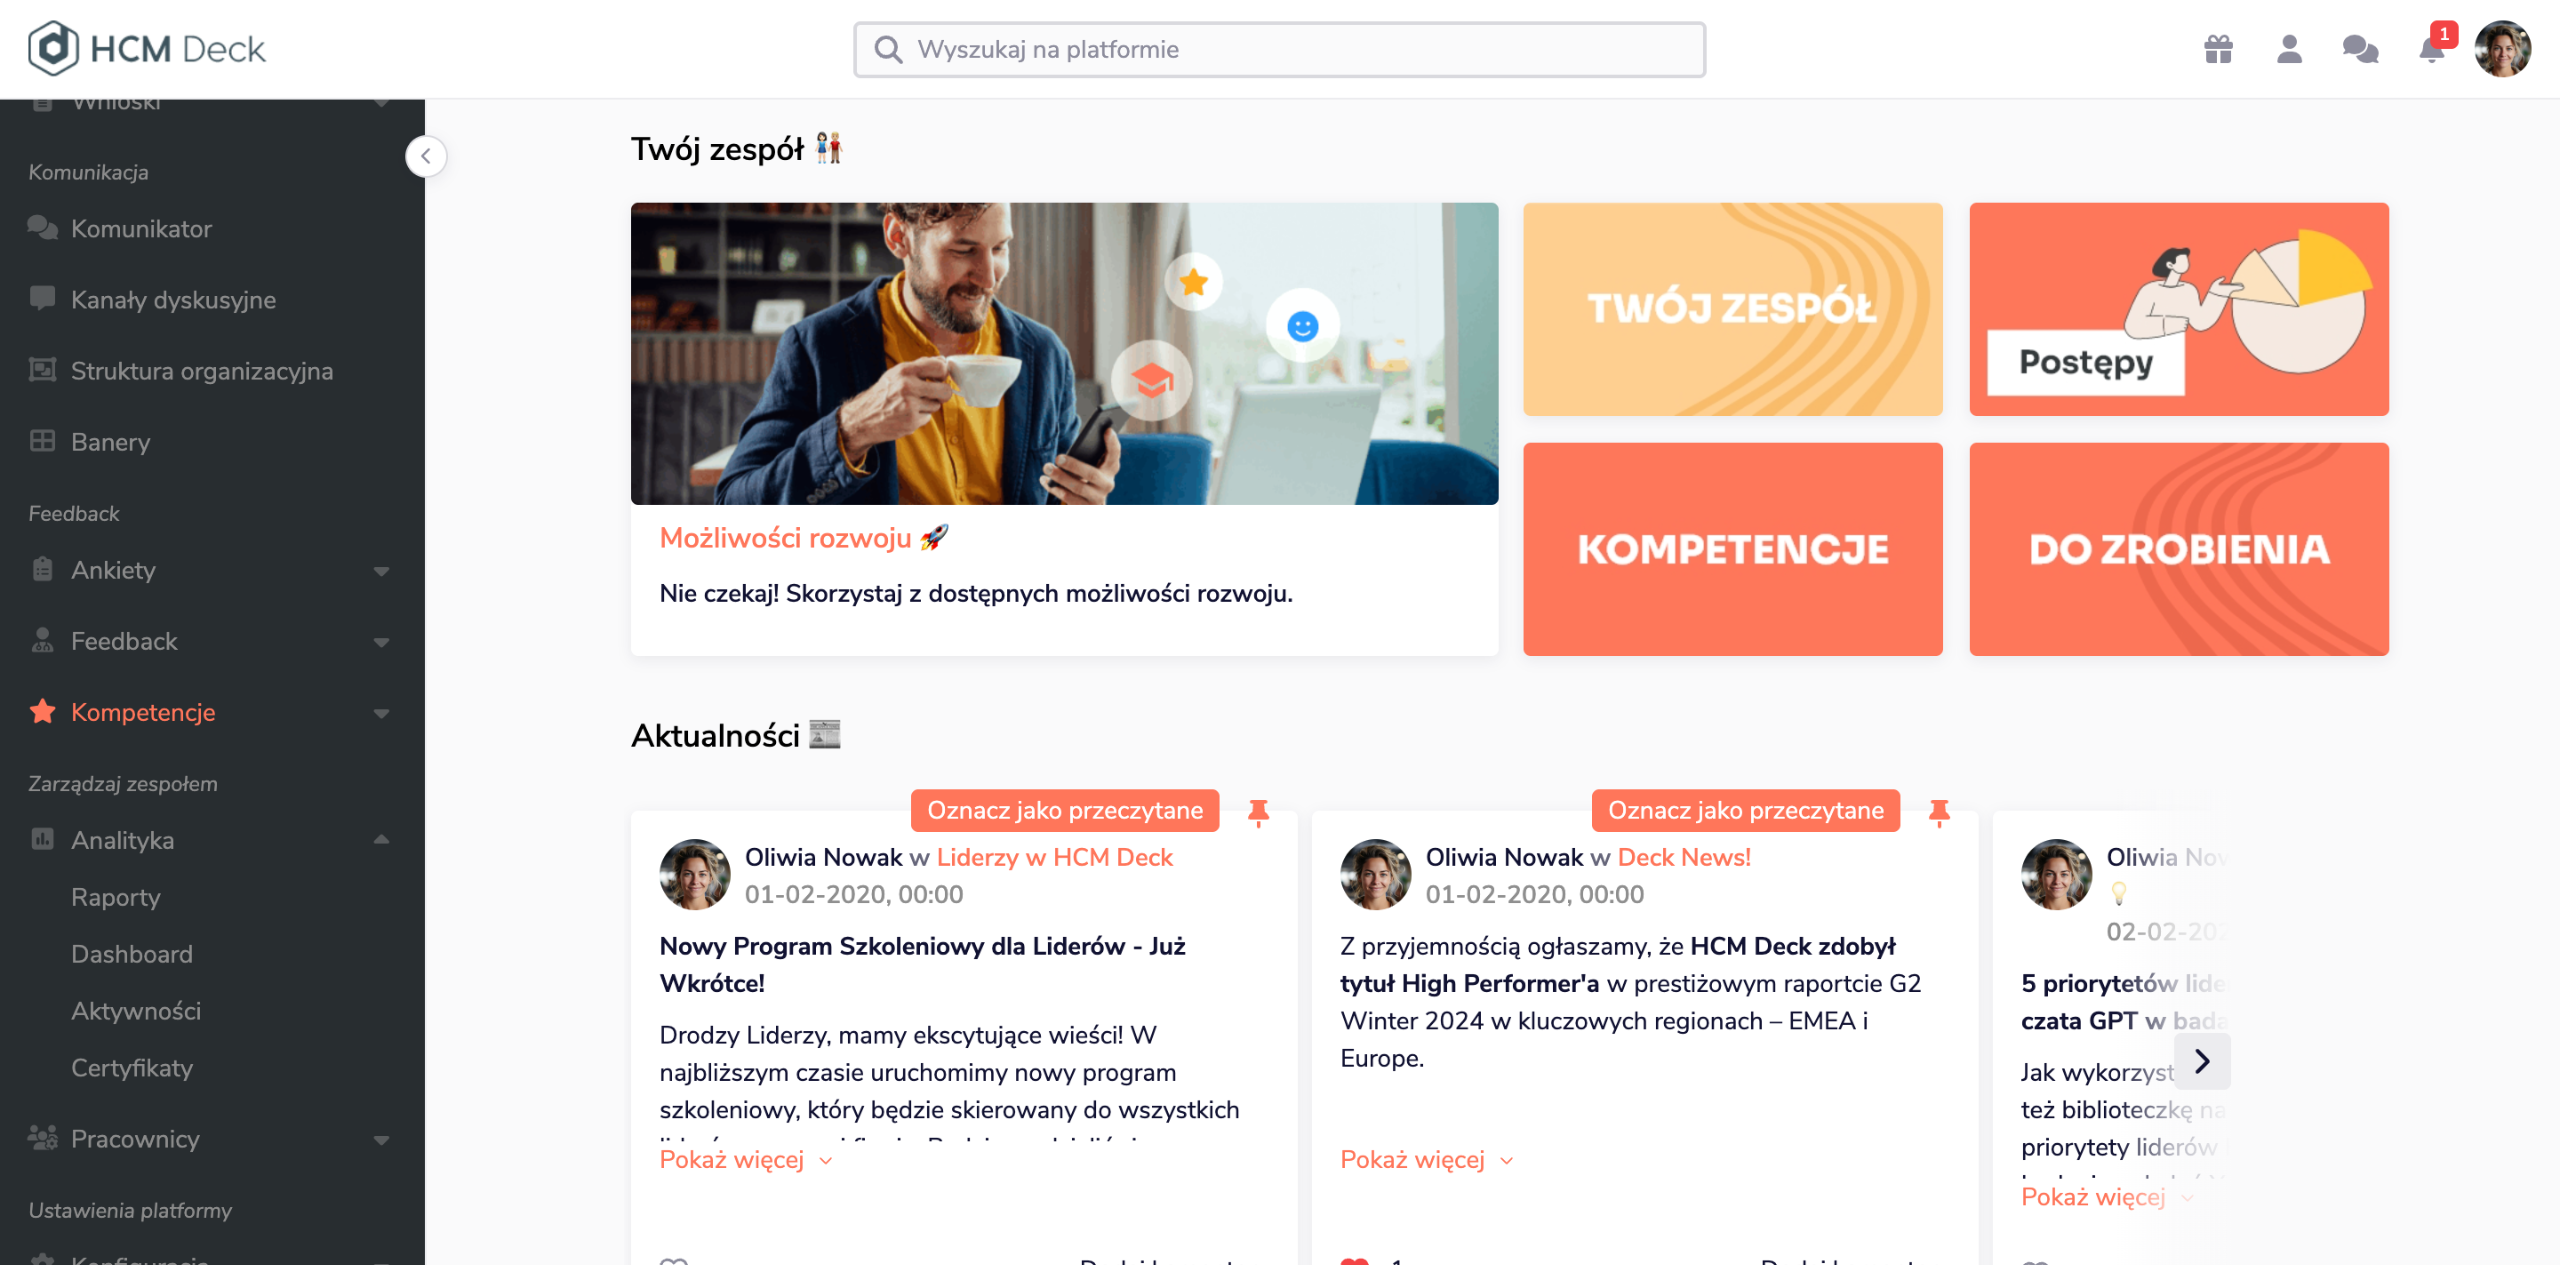This screenshot has width=2560, height=1265.
Task: Expand the Pracownicy submenu
Action: click(381, 1140)
